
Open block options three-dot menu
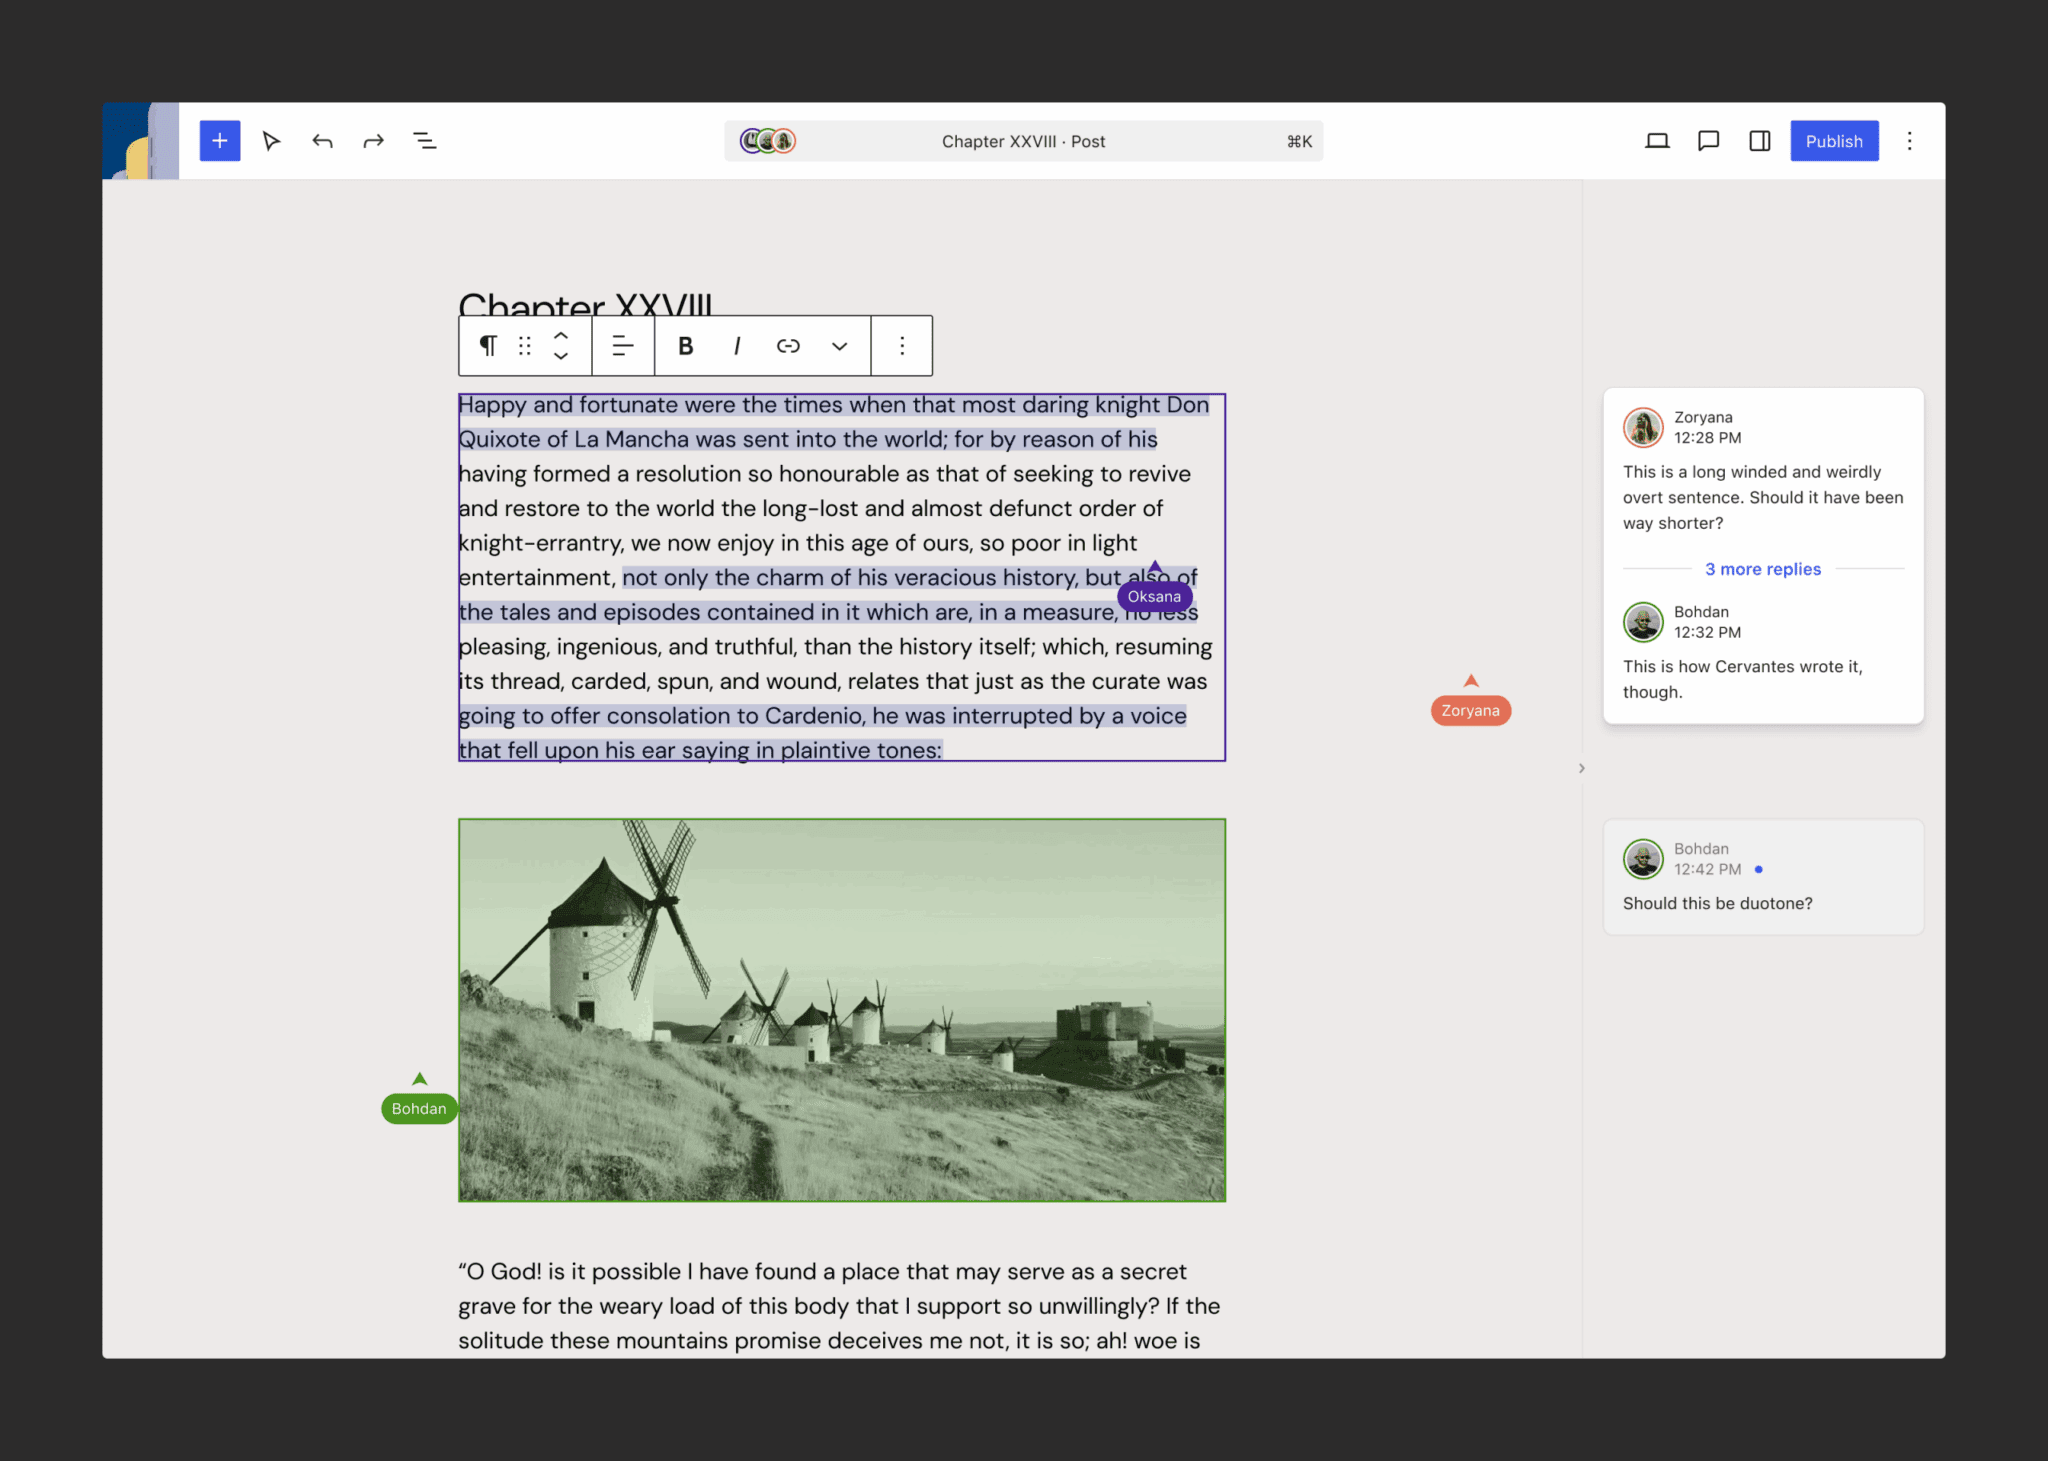point(902,346)
